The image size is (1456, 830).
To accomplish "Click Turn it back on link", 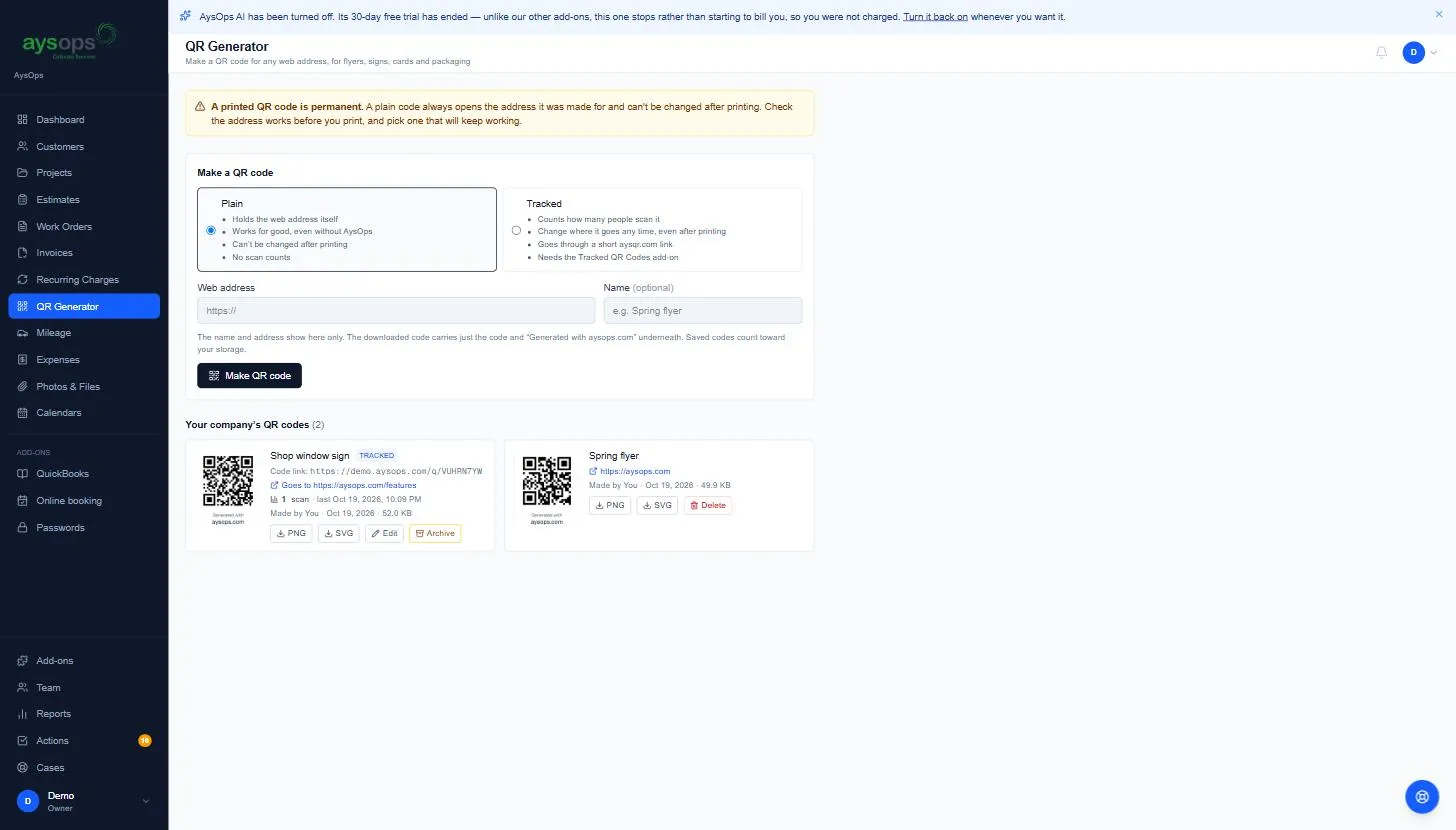I will click(x=935, y=17).
